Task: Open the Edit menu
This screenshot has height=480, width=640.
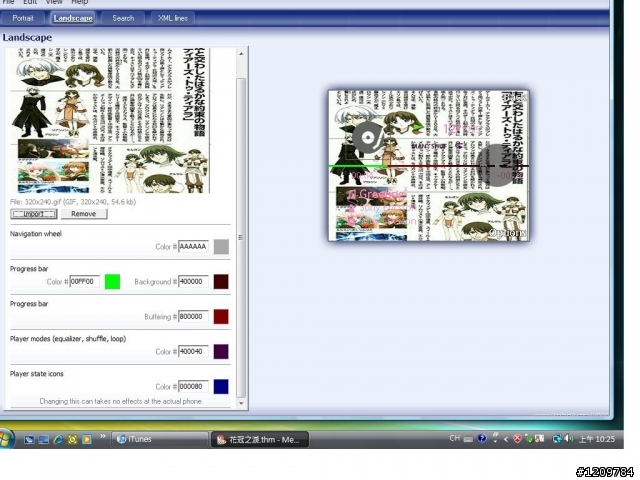Action: (x=30, y=2)
